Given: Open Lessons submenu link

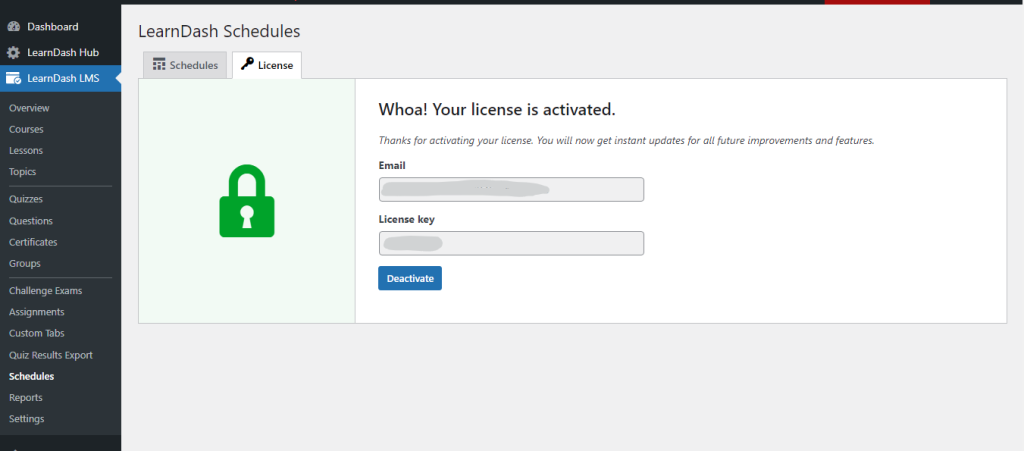Looking at the screenshot, I should pyautogui.click(x=26, y=150).
